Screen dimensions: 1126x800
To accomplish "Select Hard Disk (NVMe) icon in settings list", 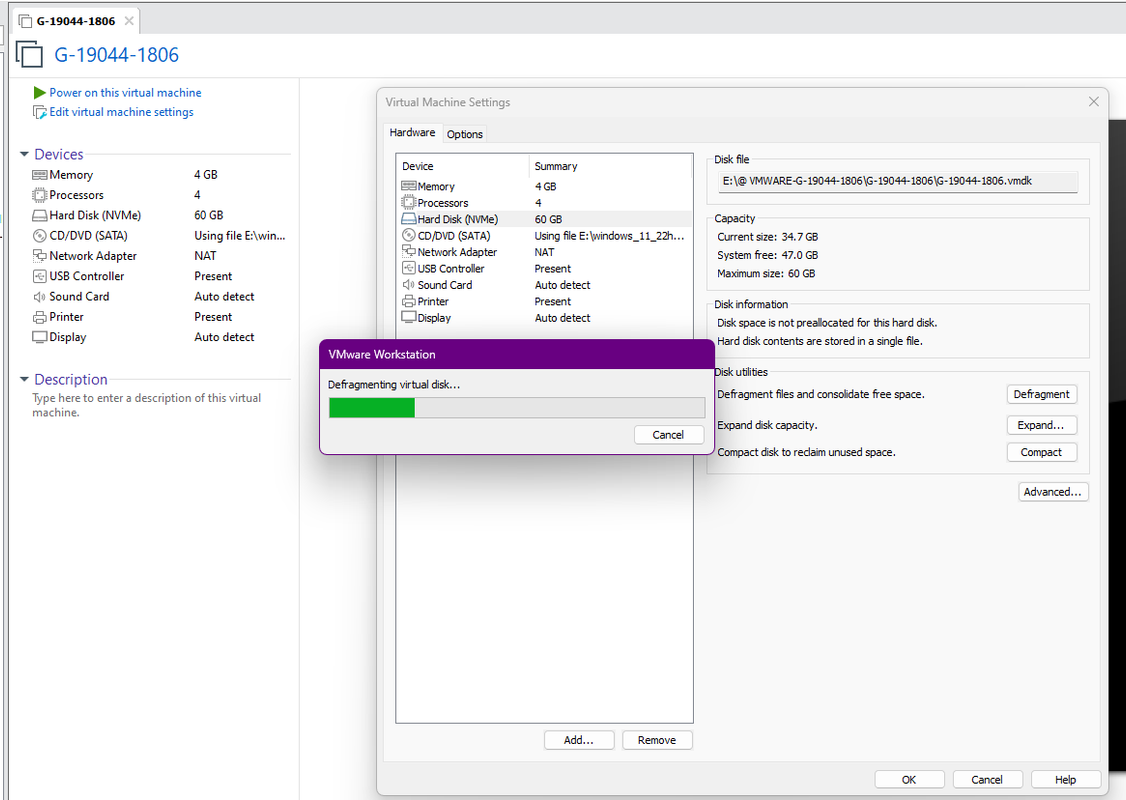I will click(409, 219).
